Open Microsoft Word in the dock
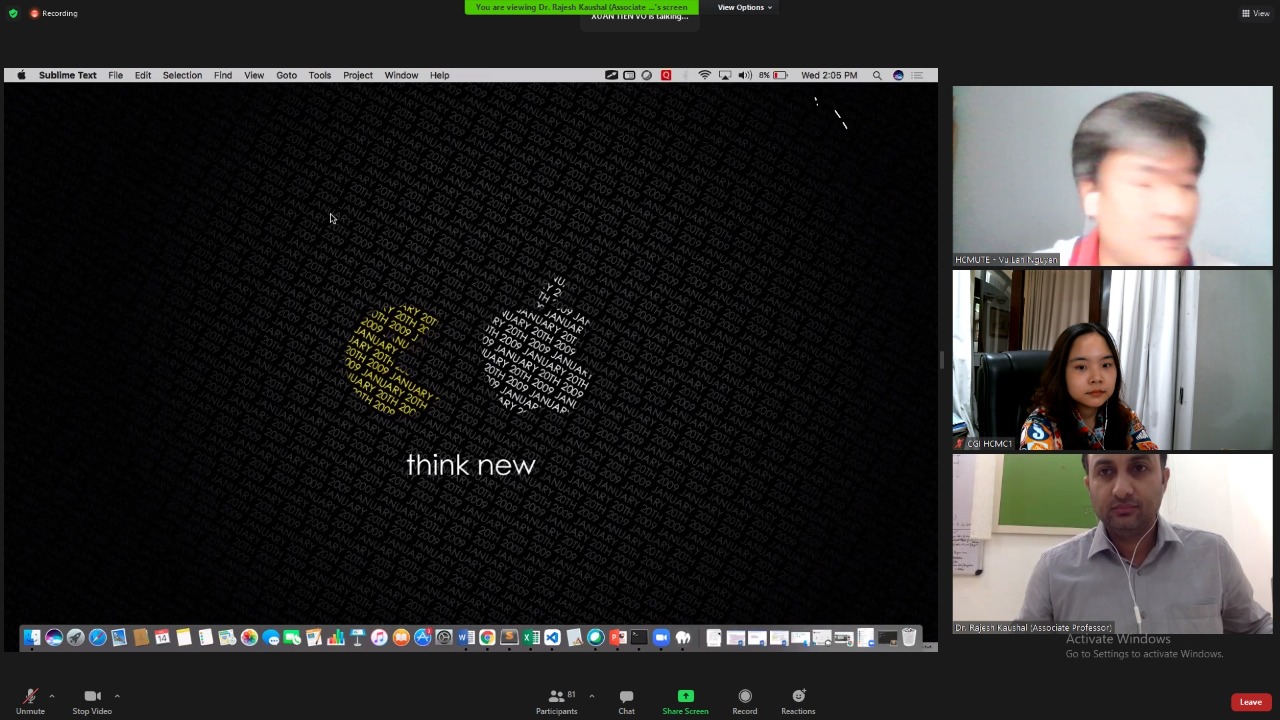This screenshot has width=1280, height=720. pyautogui.click(x=466, y=638)
